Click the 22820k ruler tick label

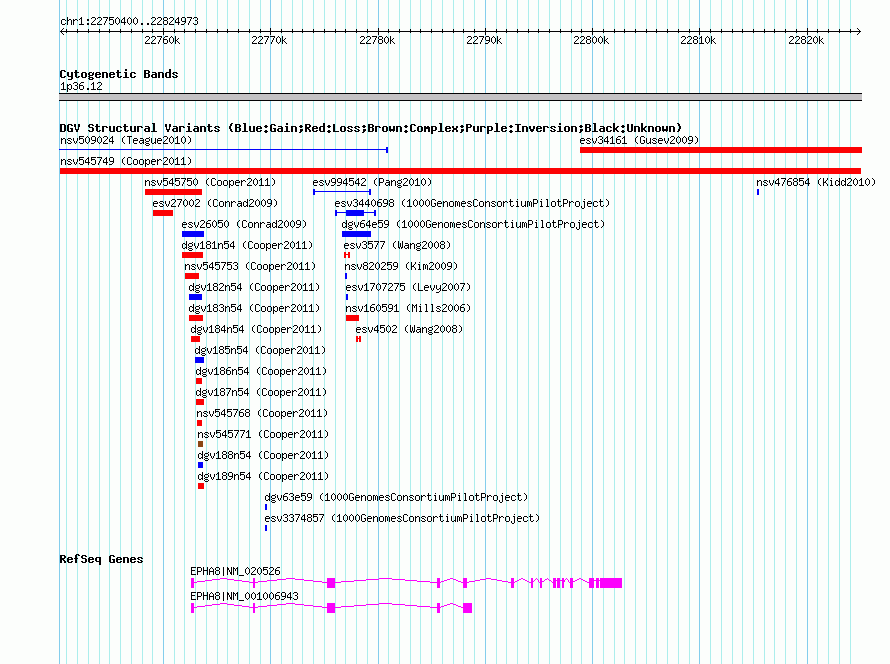click(807, 40)
